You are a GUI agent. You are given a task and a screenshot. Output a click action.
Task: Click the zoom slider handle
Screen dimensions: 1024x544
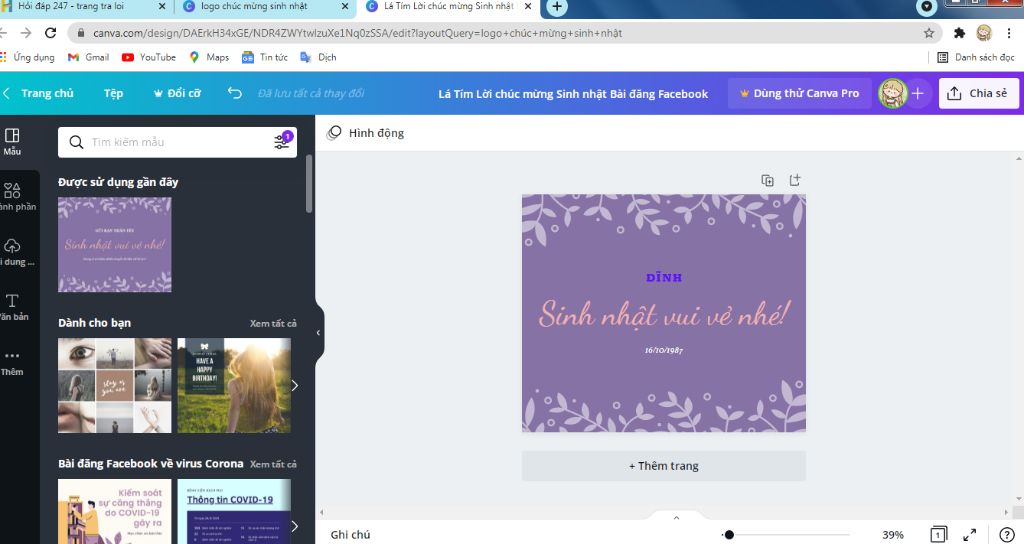click(x=729, y=535)
